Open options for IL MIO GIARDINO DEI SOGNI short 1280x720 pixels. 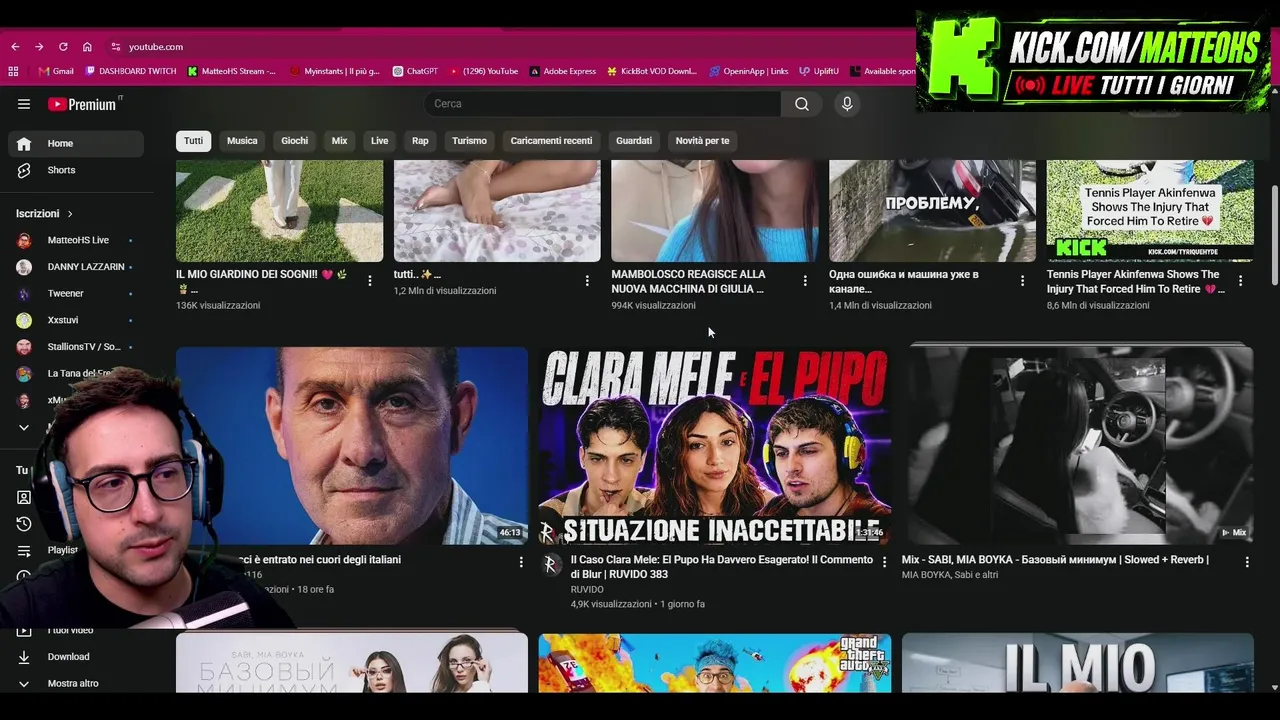(x=370, y=281)
